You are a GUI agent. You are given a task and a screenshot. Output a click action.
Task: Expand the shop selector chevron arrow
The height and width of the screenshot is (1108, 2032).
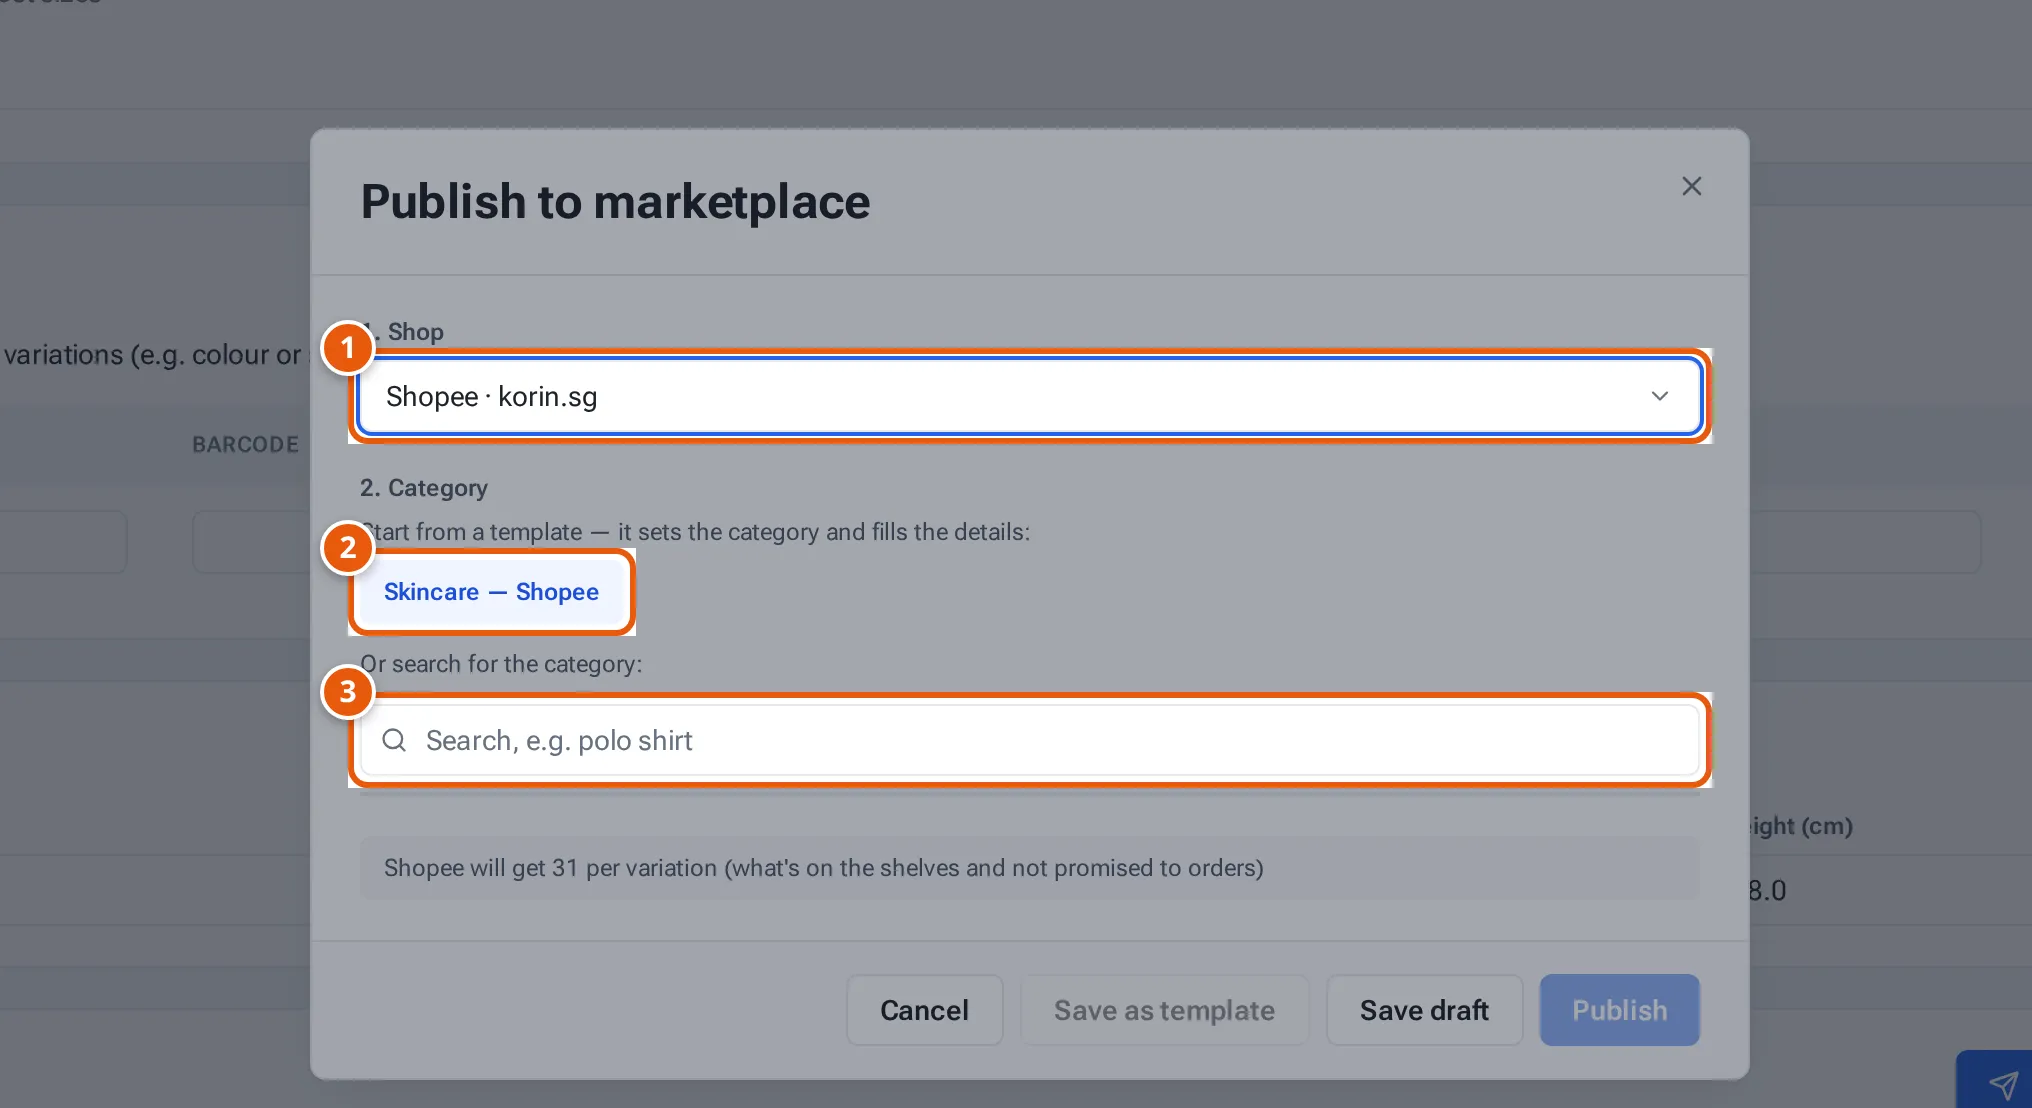click(1659, 396)
